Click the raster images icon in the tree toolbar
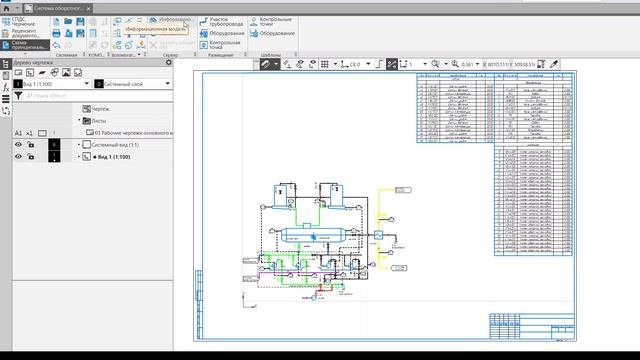640x360 pixels. (66, 73)
